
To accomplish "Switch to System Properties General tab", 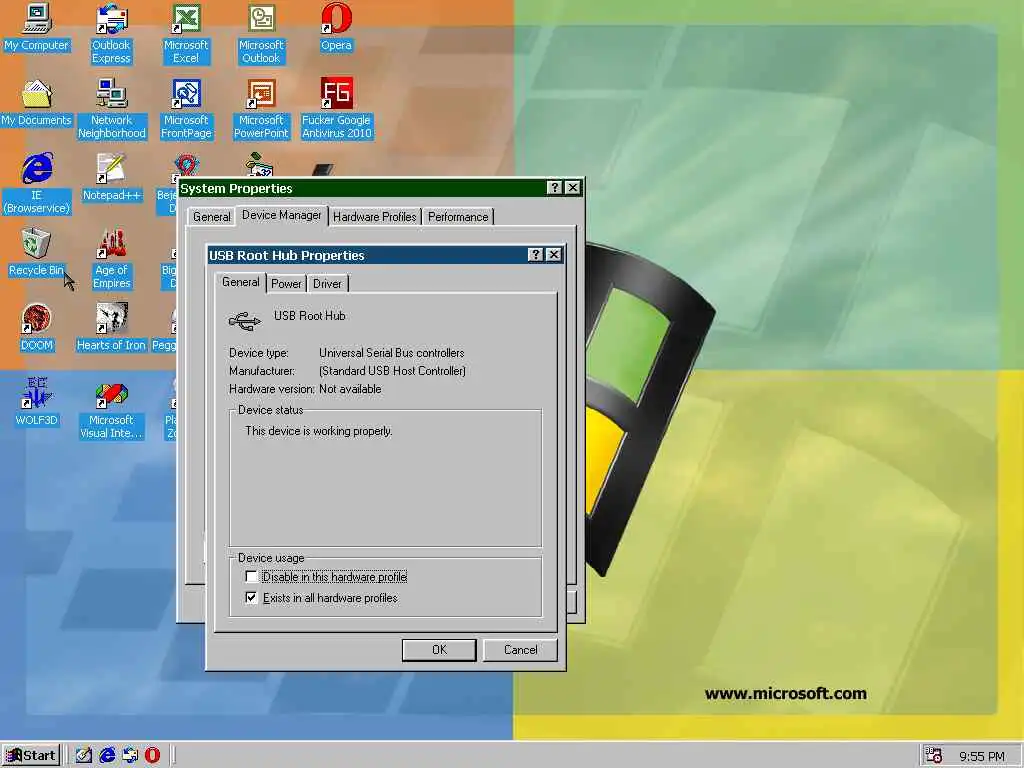I will (212, 217).
